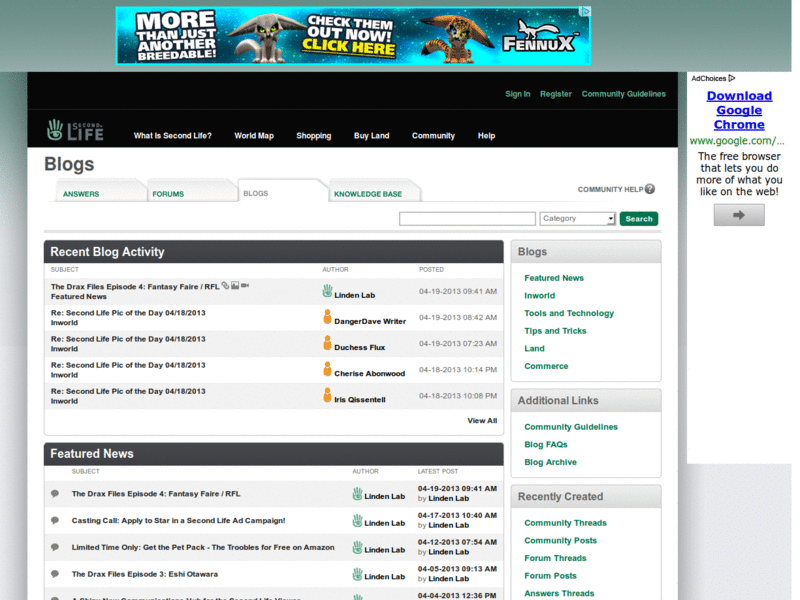Click speech bubble icon beside Drax Files Episode 3
The width and height of the screenshot is (800, 600).
point(55,574)
